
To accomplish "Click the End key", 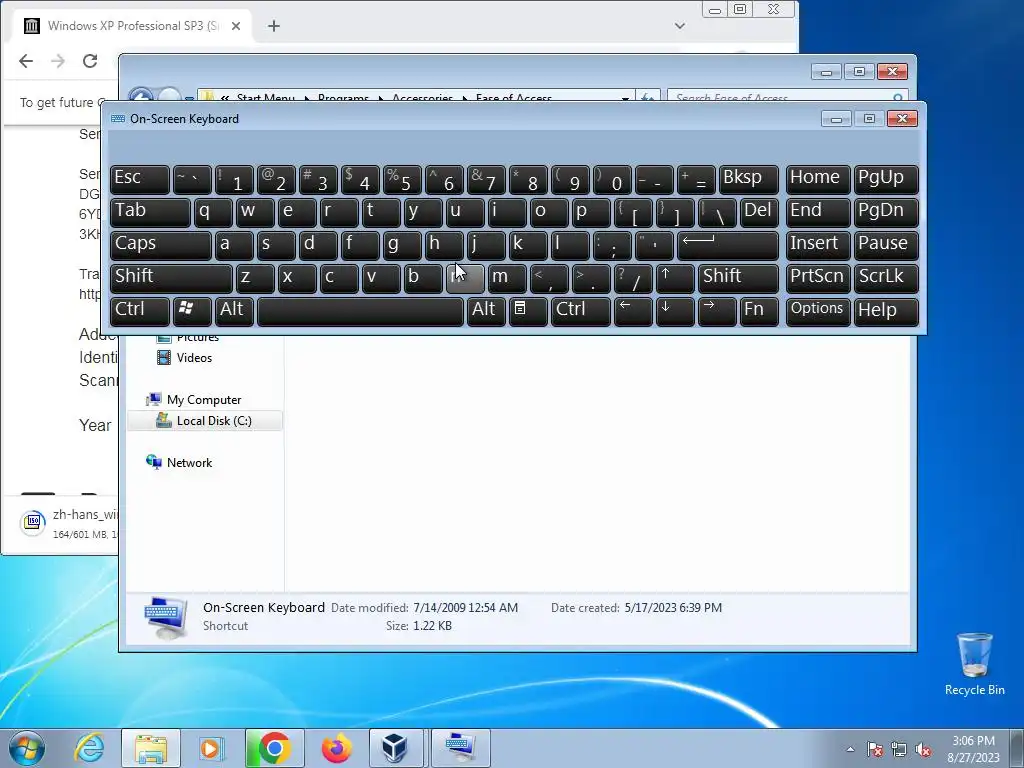I will pos(818,212).
